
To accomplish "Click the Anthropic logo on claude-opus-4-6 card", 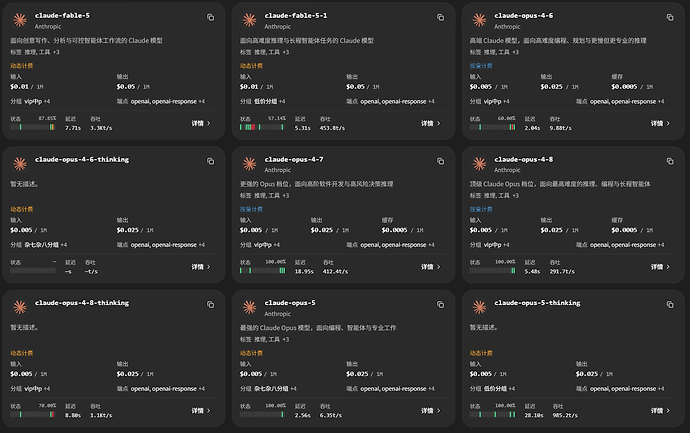I will (479, 20).
